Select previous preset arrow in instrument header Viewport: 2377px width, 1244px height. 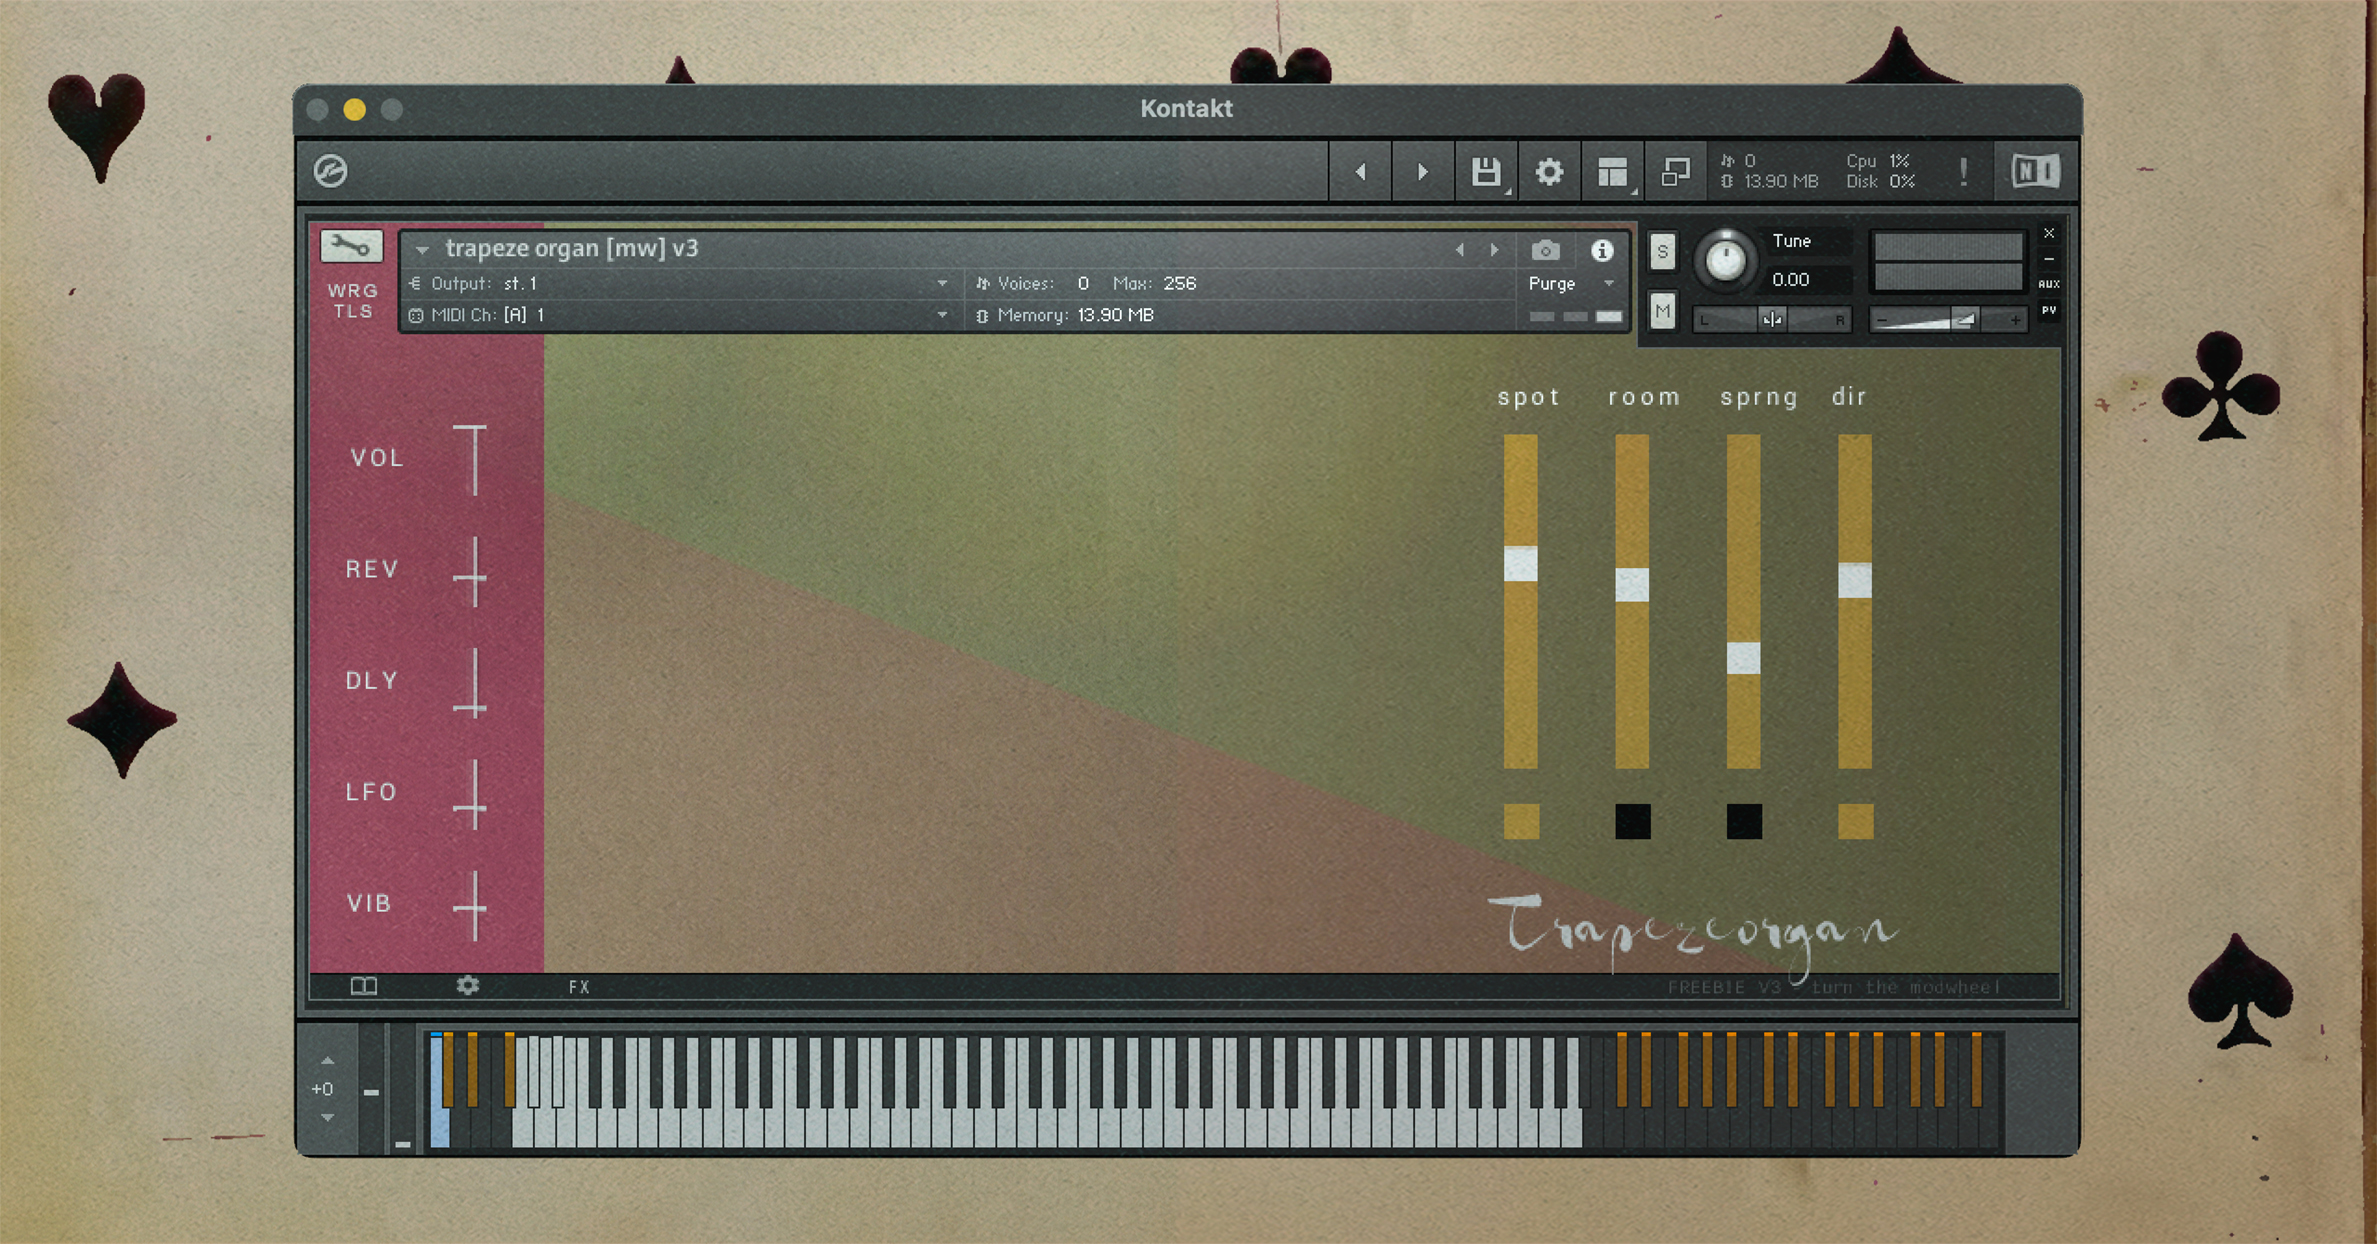pyautogui.click(x=1460, y=250)
